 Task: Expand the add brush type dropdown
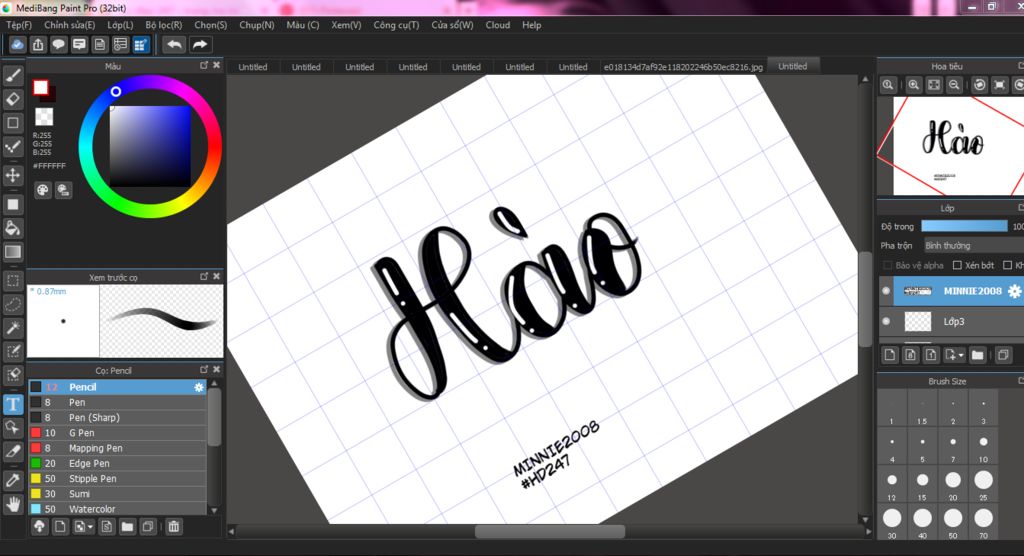[90, 527]
